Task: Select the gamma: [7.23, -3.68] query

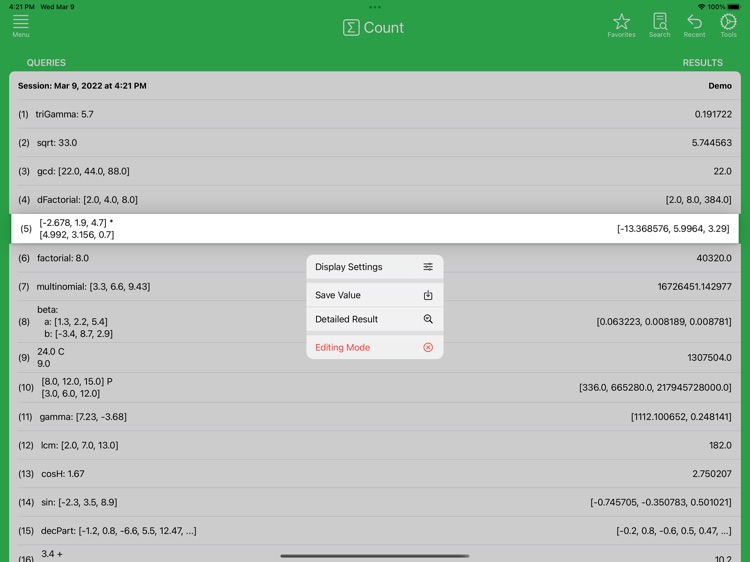Action: click(375, 417)
